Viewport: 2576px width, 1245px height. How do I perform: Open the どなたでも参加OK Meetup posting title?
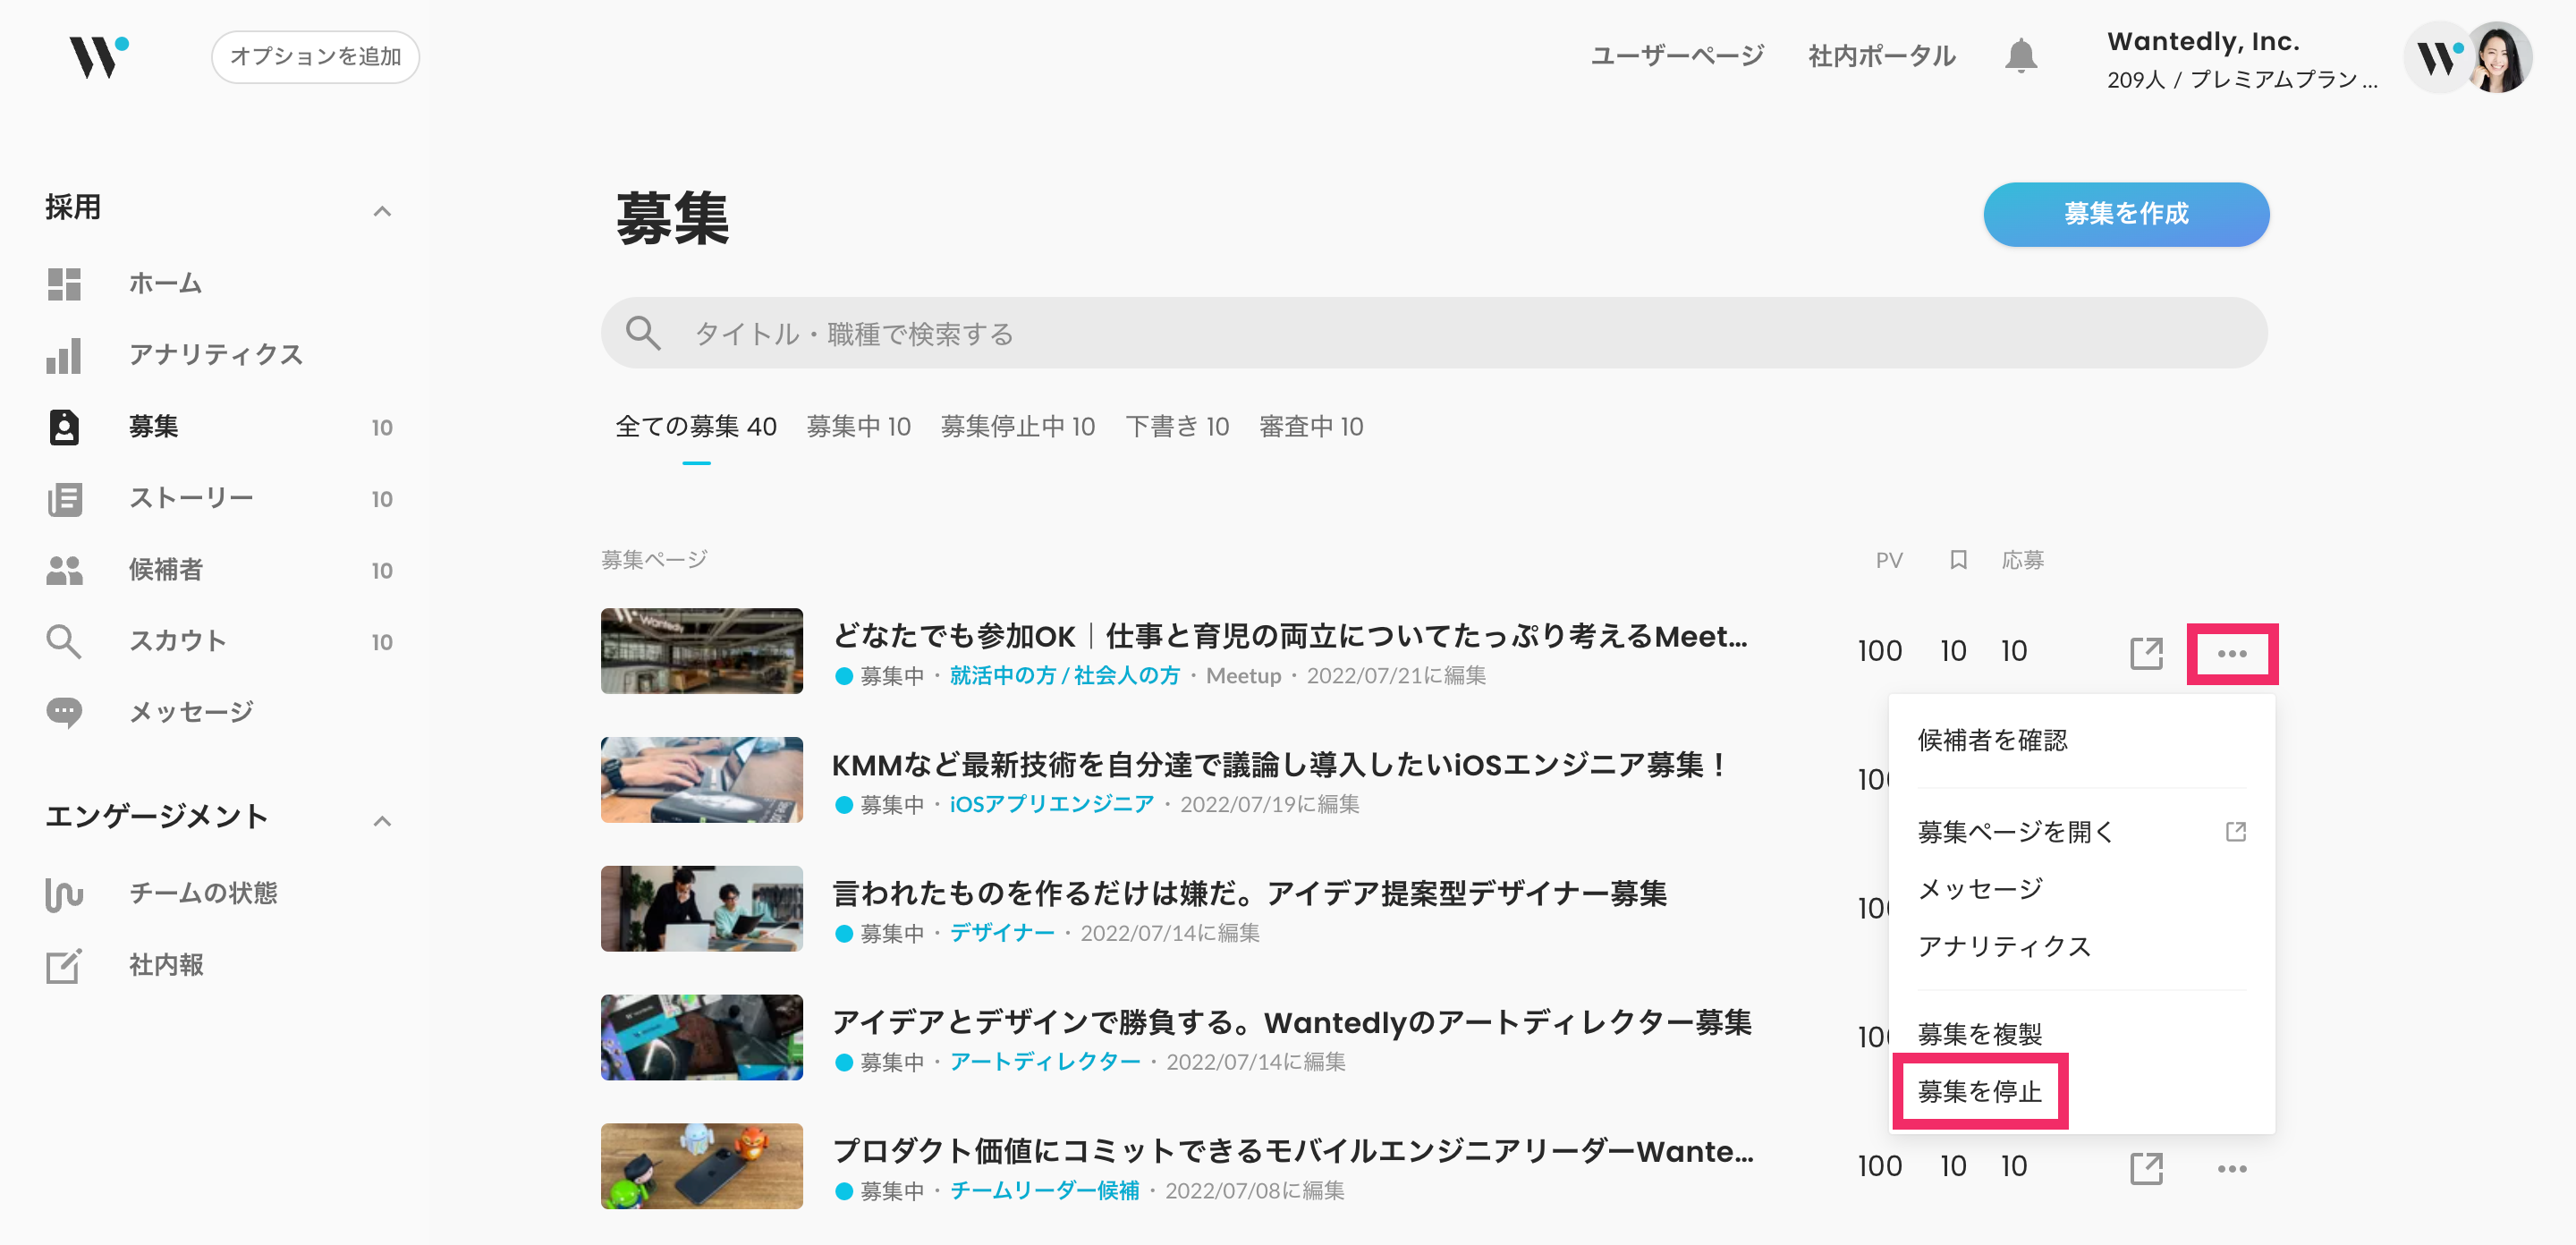point(1289,636)
